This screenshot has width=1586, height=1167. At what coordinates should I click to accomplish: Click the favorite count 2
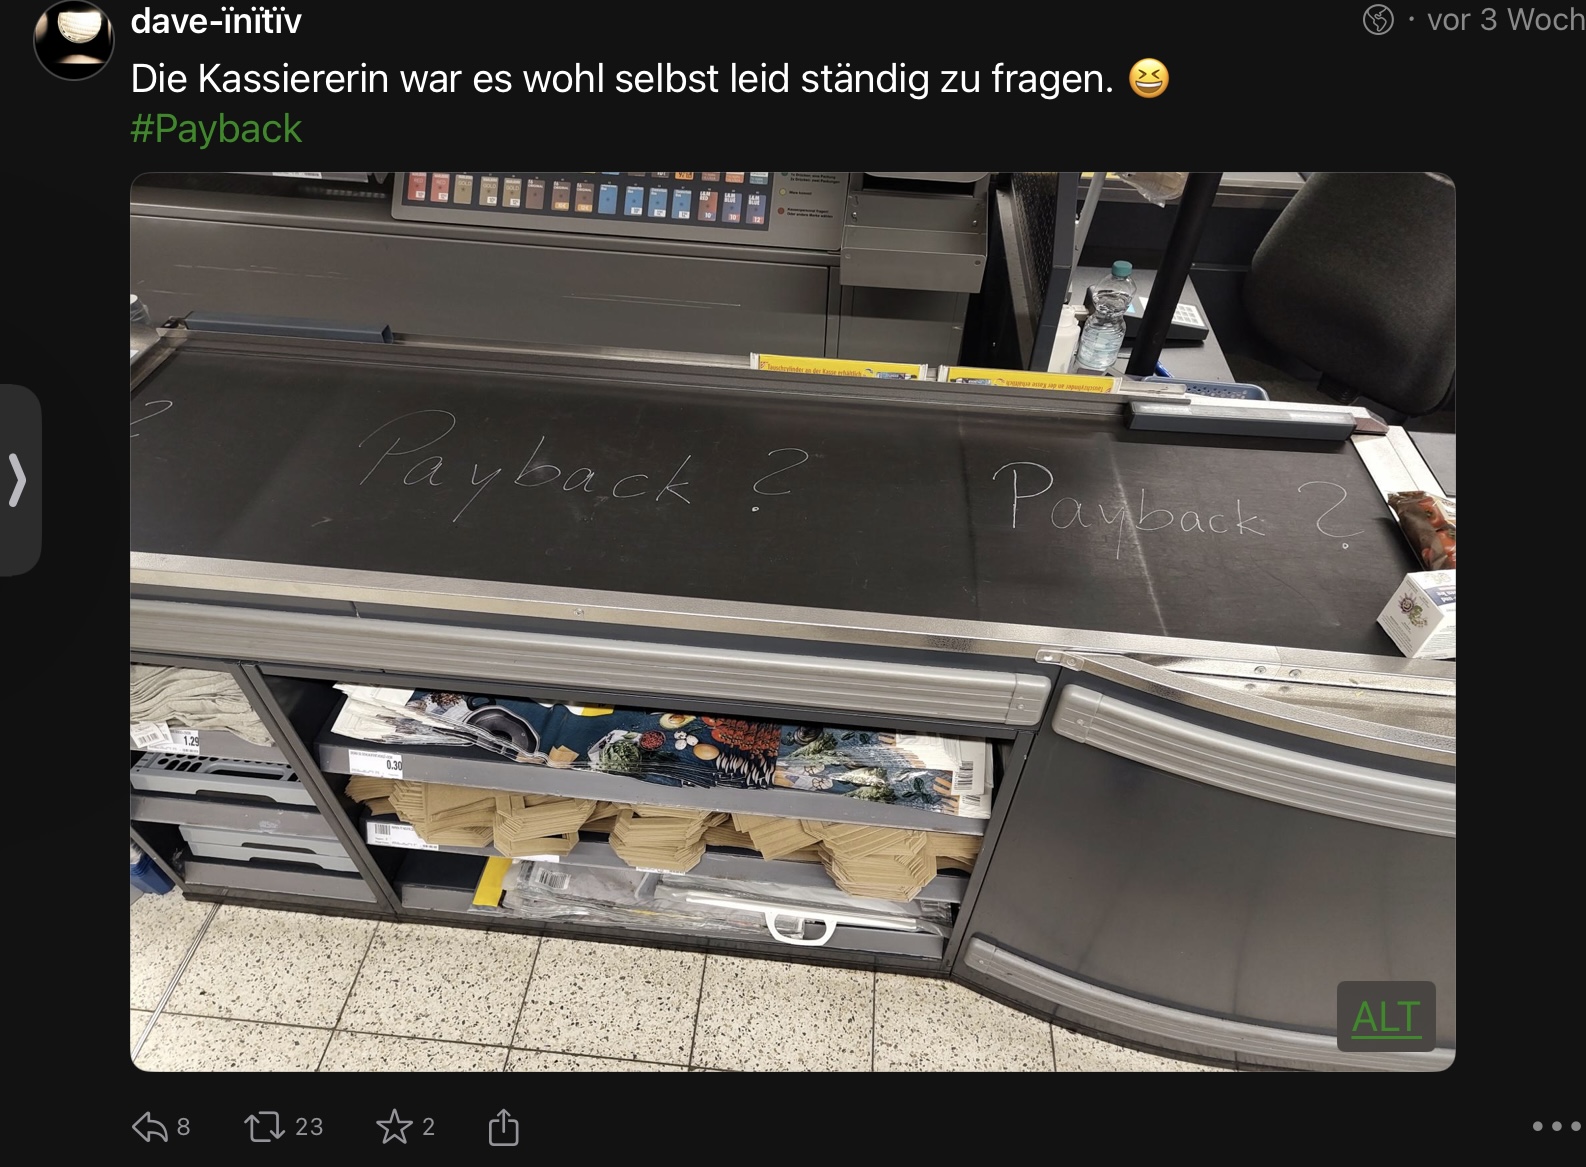coord(428,1127)
